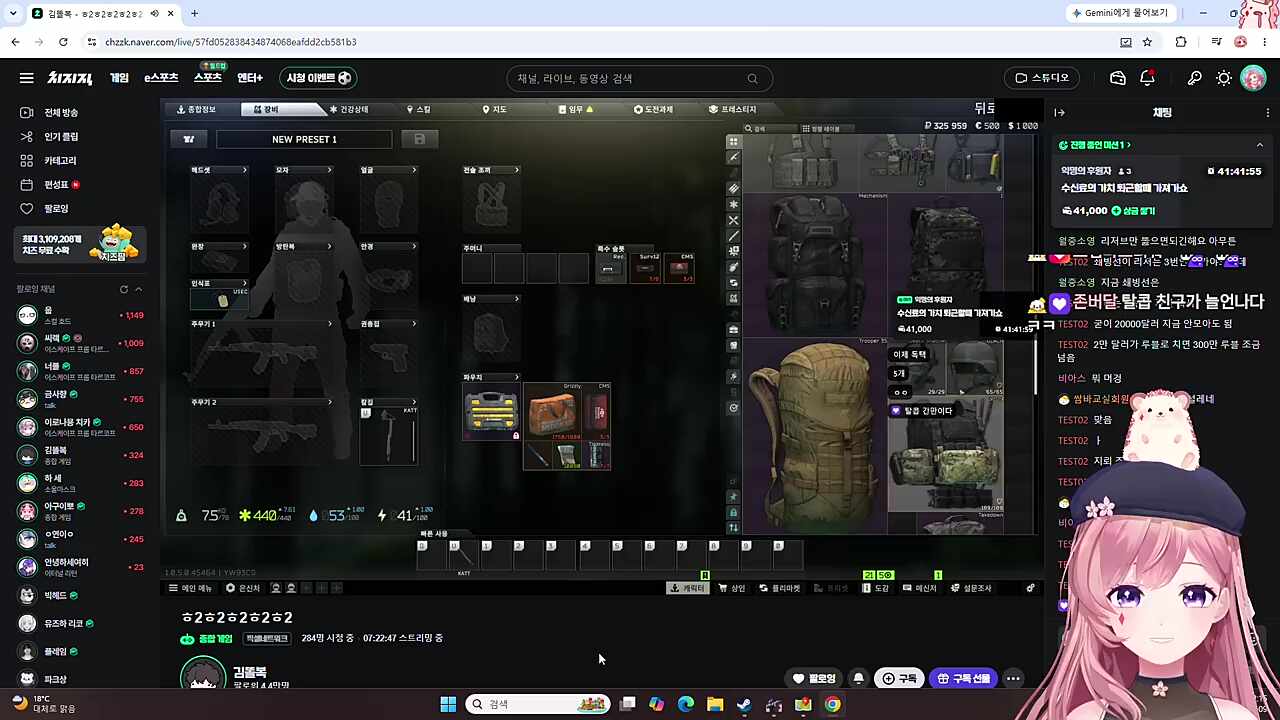The image size is (1280, 720).
Task: Open the e스포츠 menu item
Action: point(161,78)
